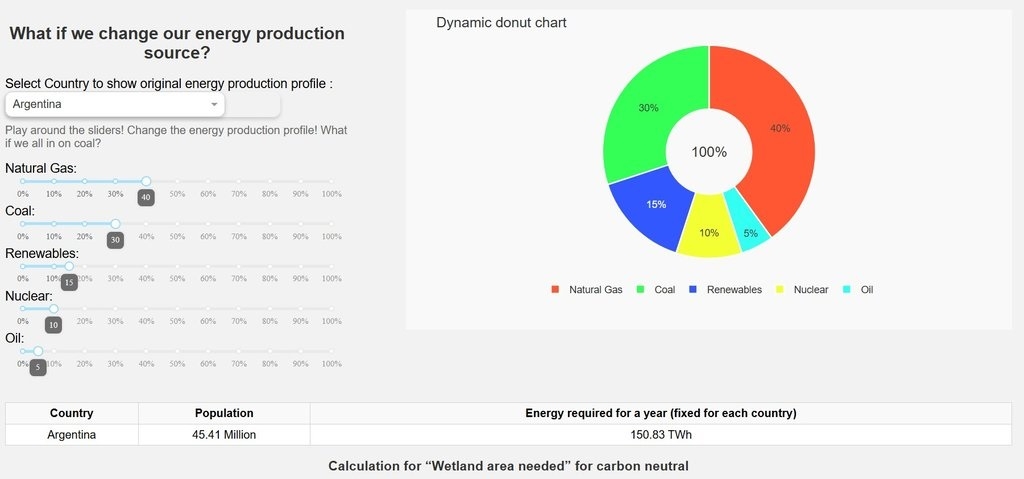Click the red 40% Natural Gas donut segment
Image resolution: width=1024 pixels, height=479 pixels.
780,128
